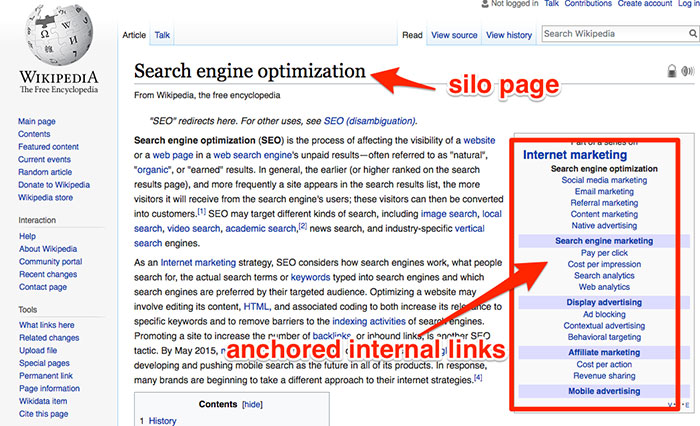The image size is (700, 426).
Task: Switch to the Talk tab
Action: pyautogui.click(x=162, y=35)
